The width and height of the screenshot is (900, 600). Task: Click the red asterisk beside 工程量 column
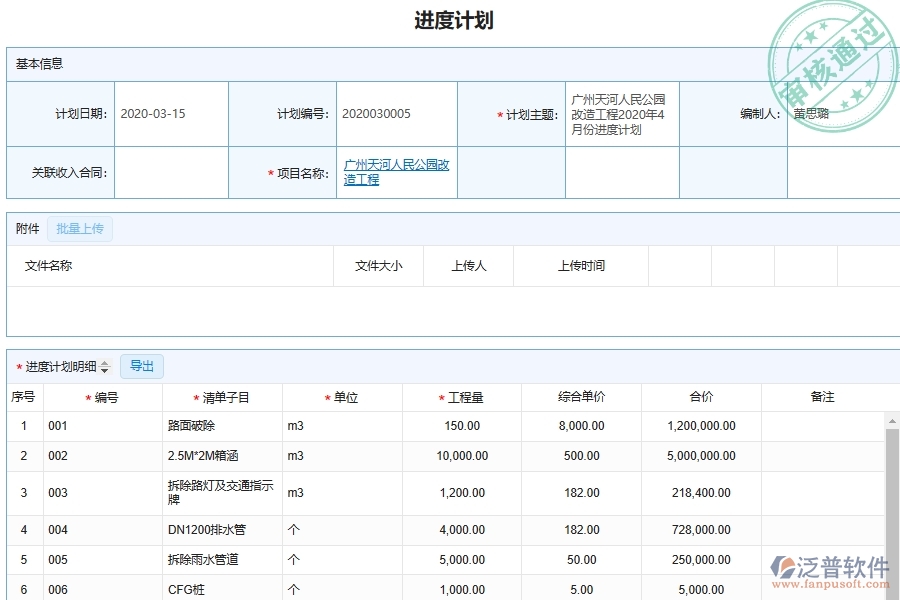click(440, 397)
